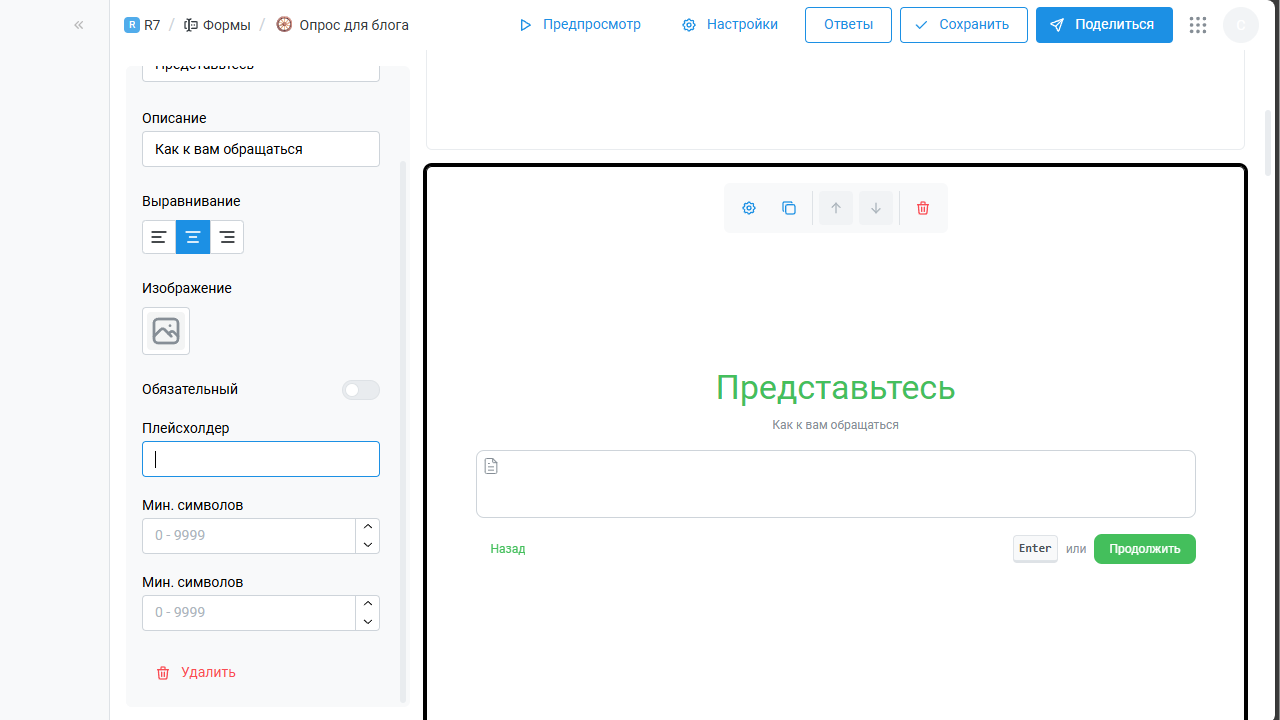Image resolution: width=1280 pixels, height=720 pixels.
Task: Click the Enter key hint
Action: click(1035, 548)
